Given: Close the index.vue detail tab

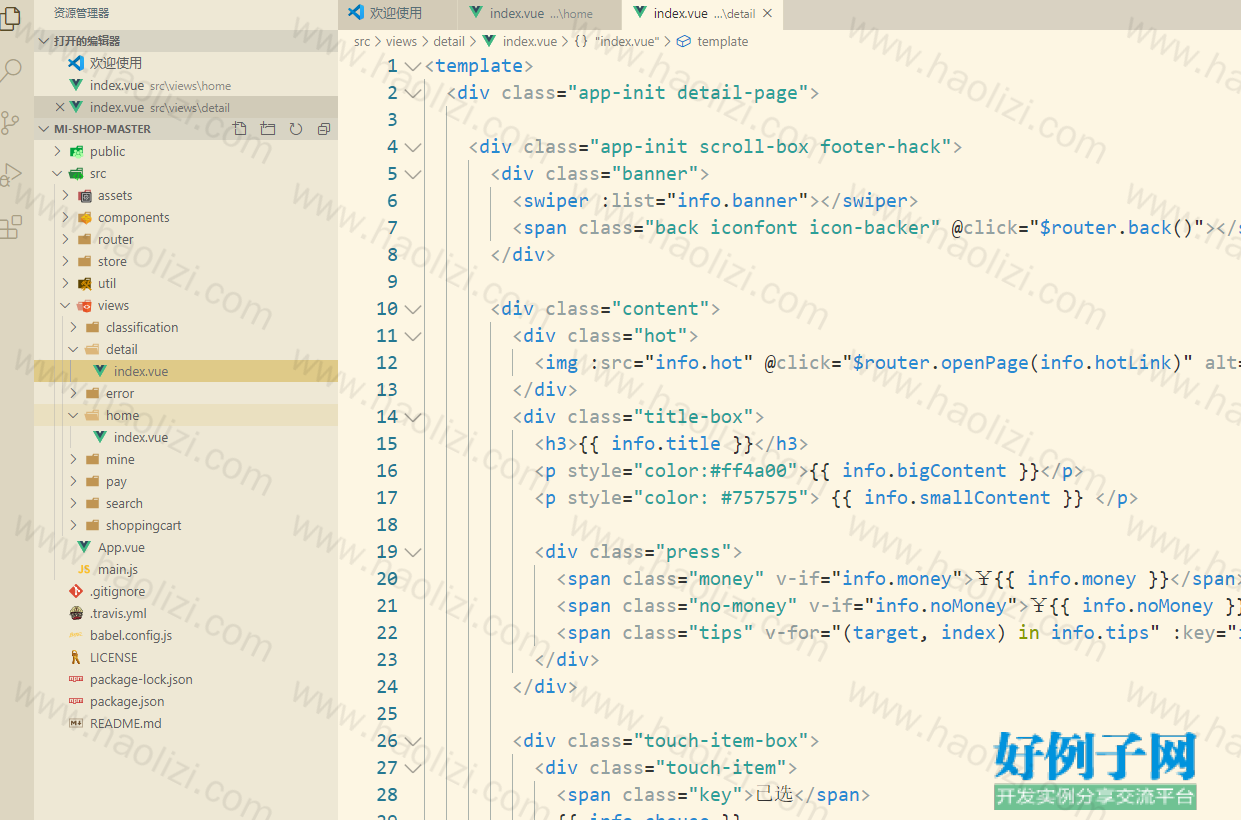Looking at the screenshot, I should point(767,14).
